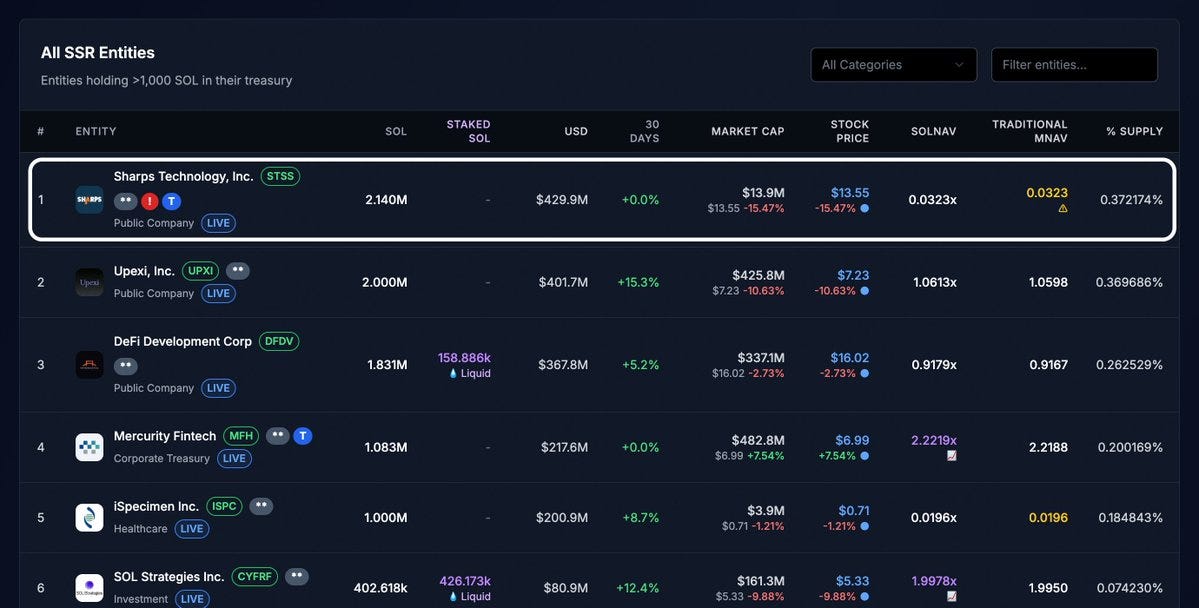The image size is (1199, 608).
Task: Click the 158.886k staked SOL value
Action: pyautogui.click(x=464, y=358)
